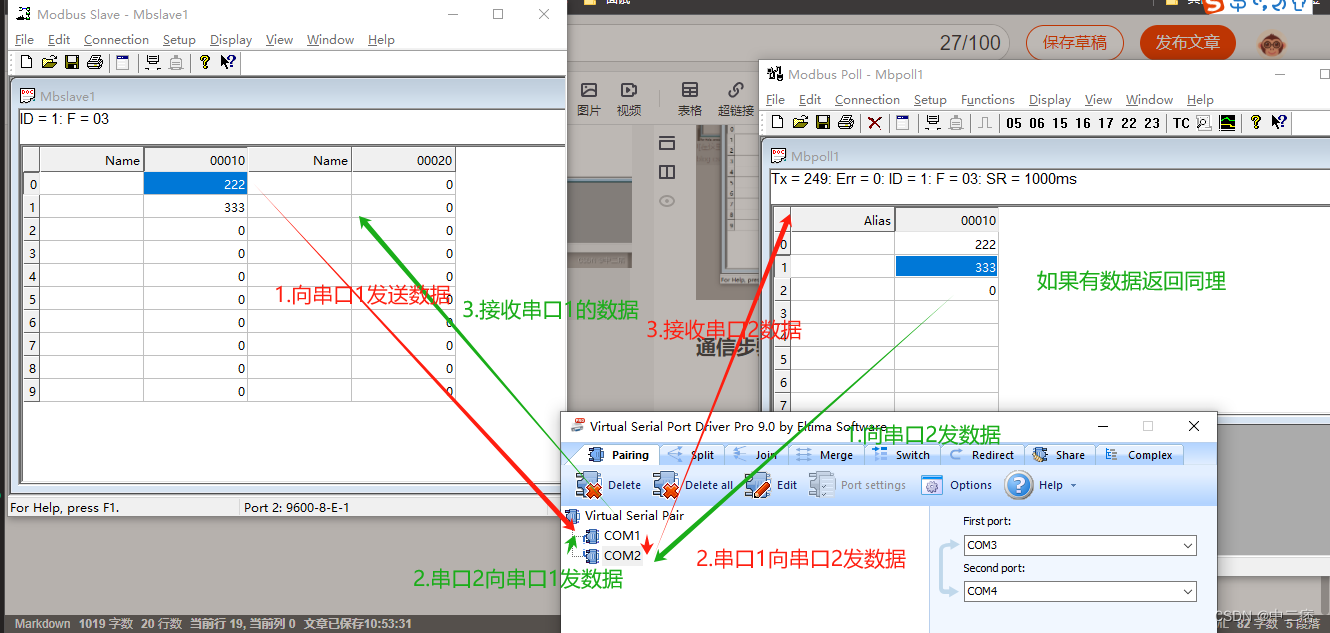
Task: Switch to Merge tab
Action: coord(825,455)
